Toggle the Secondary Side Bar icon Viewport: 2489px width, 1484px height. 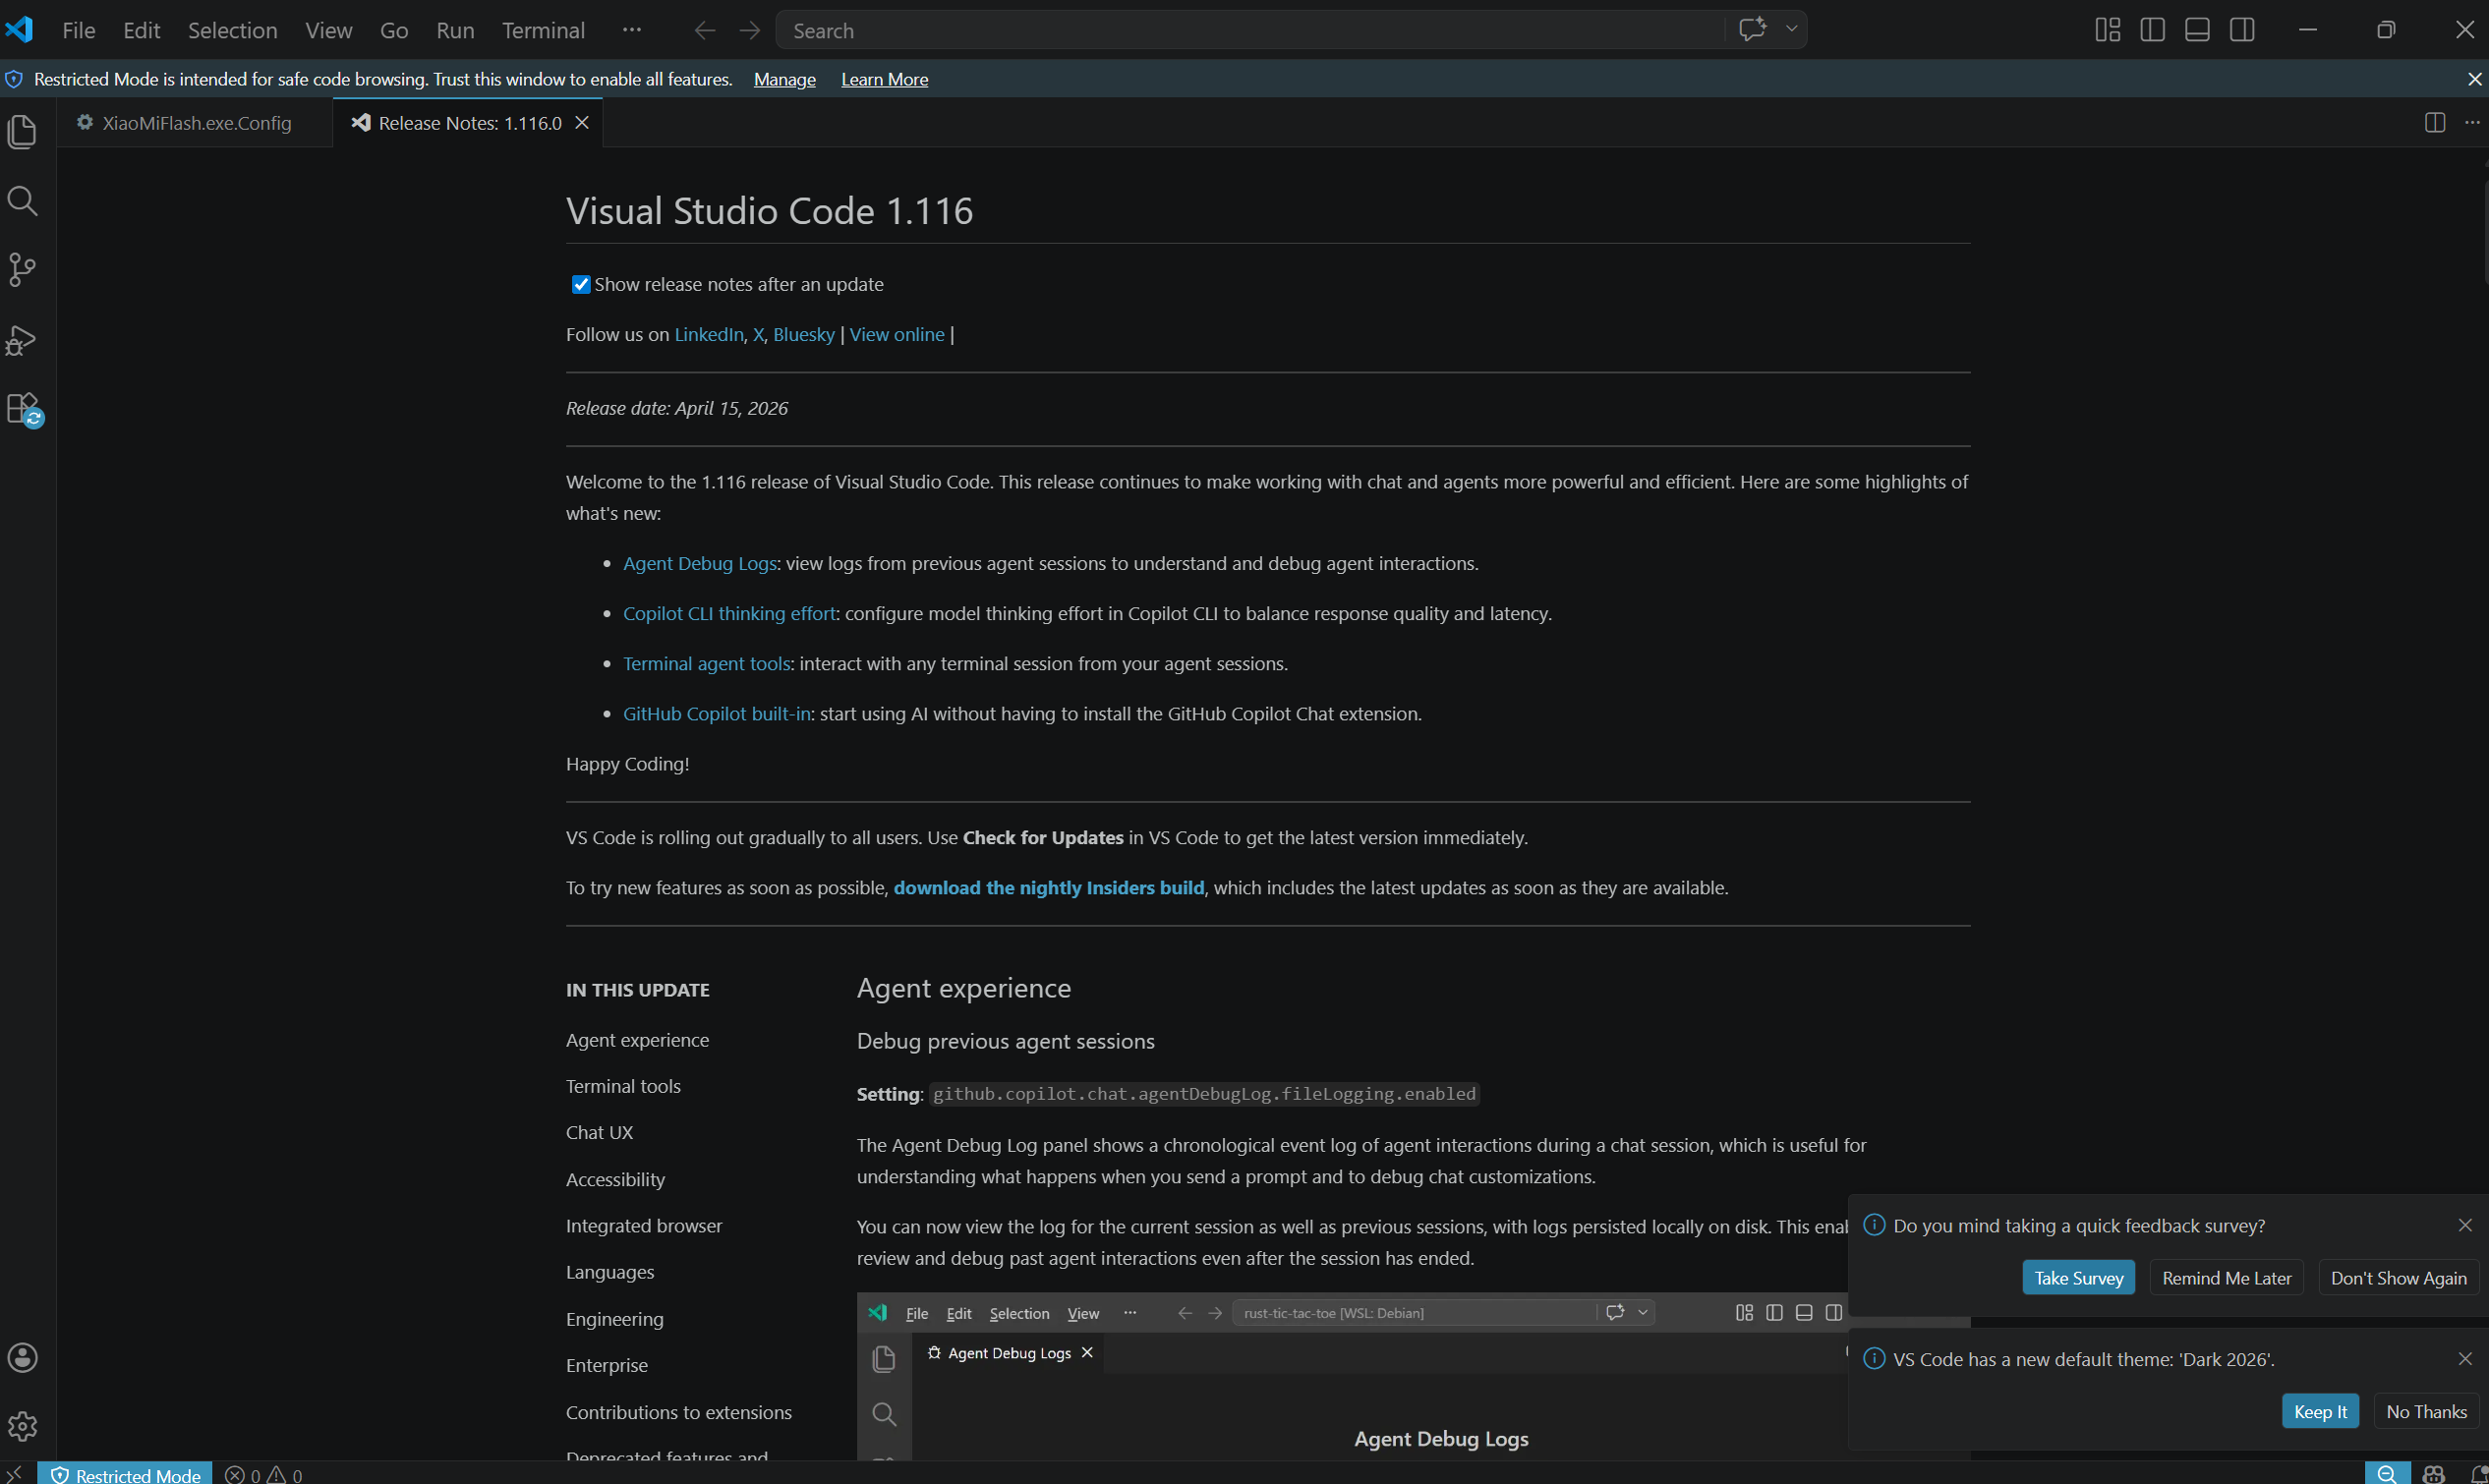[2242, 30]
